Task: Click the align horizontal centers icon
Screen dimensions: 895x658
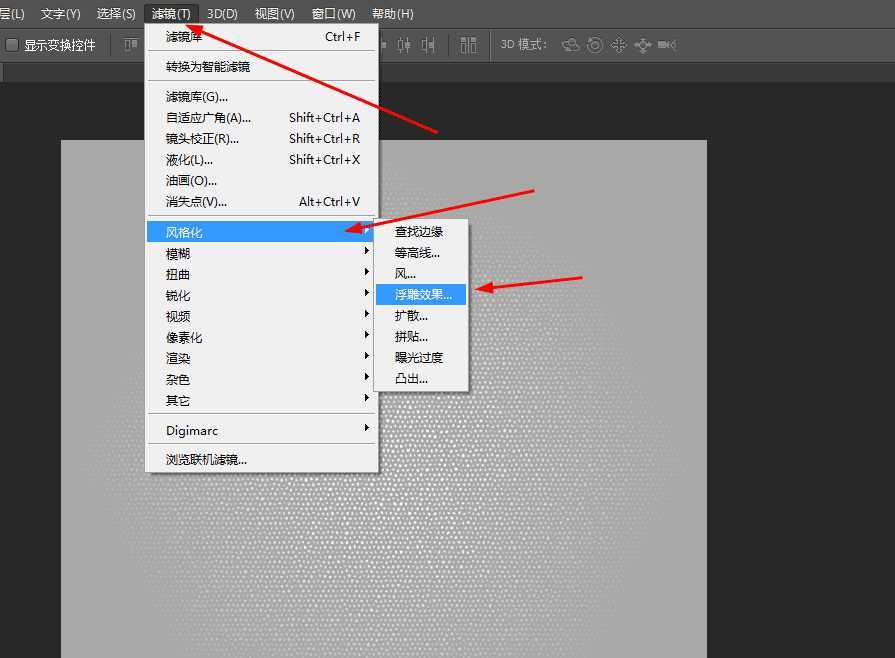Action: coord(403,45)
